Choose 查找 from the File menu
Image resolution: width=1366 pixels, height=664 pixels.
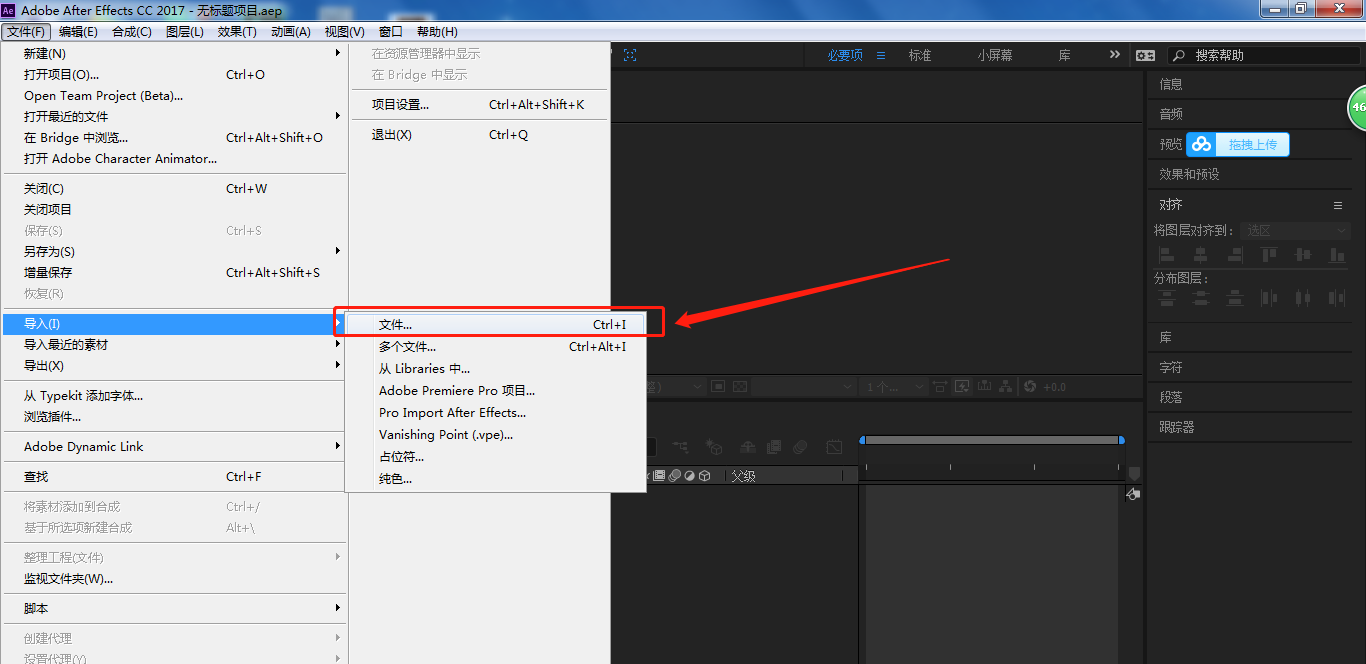tap(174, 477)
